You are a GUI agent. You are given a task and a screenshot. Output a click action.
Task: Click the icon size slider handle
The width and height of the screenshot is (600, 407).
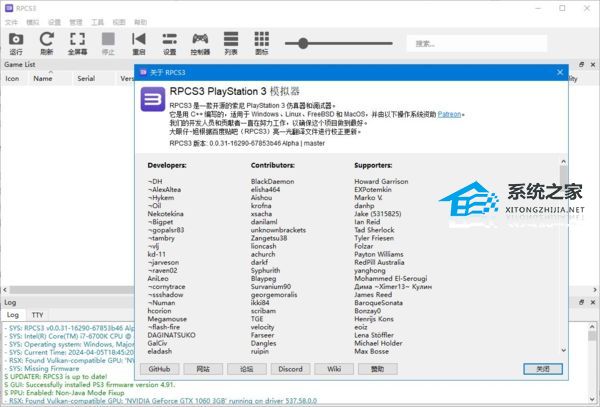click(x=304, y=43)
